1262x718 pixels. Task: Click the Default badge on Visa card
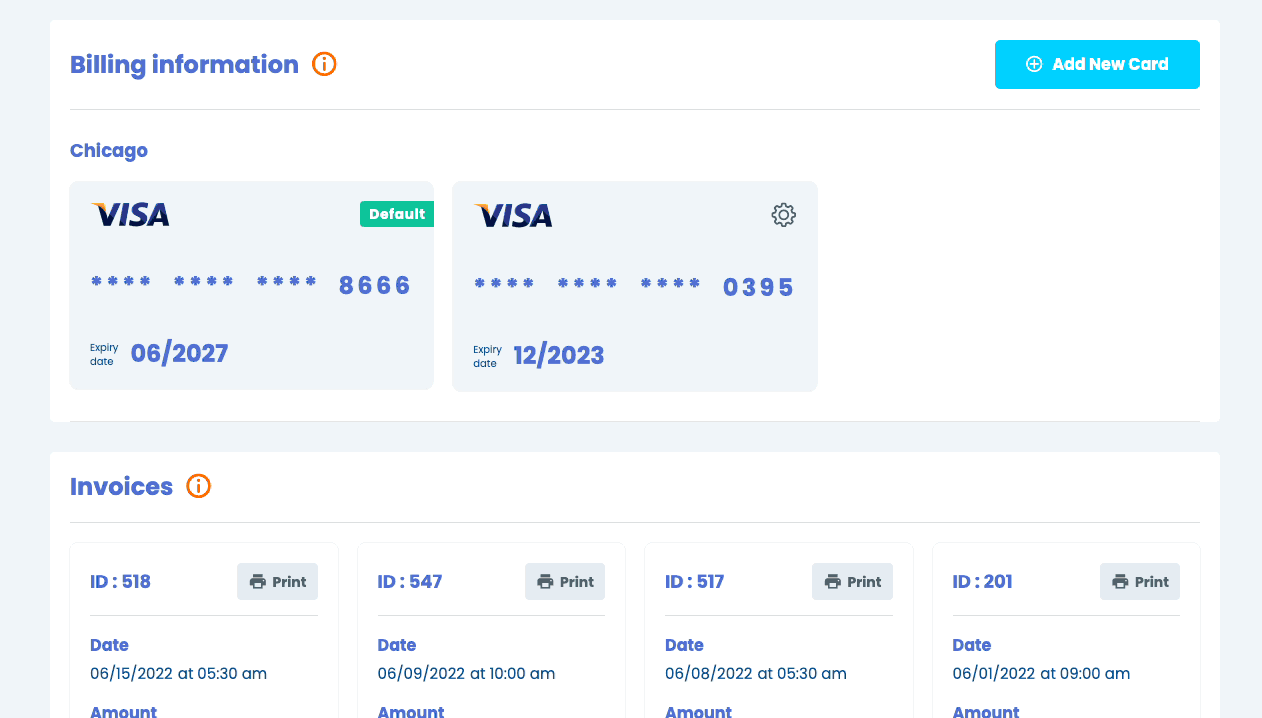[x=396, y=214]
